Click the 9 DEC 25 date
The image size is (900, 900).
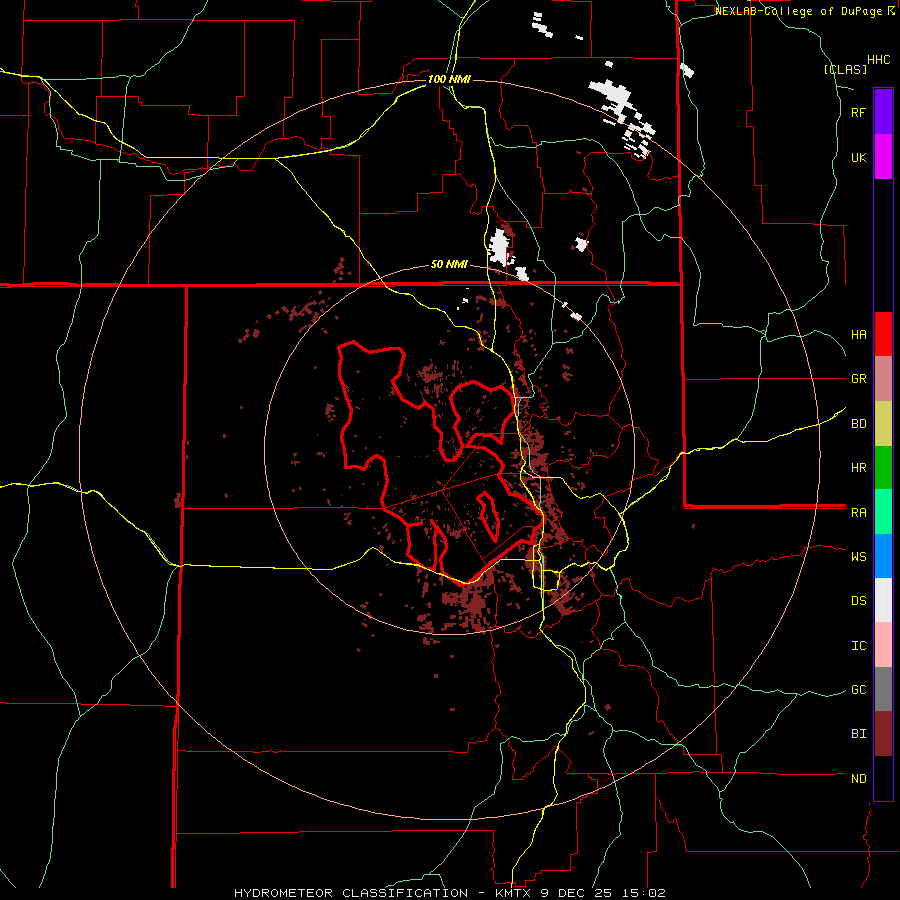tap(576, 893)
